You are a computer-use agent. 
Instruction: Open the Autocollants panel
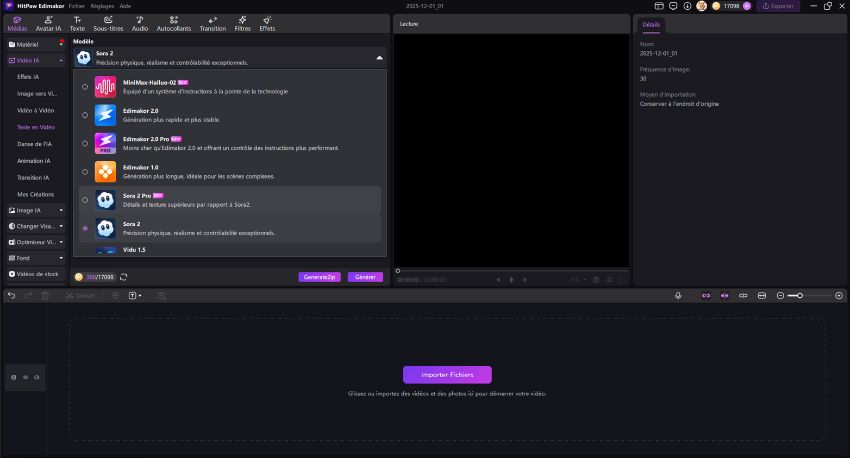coord(173,24)
